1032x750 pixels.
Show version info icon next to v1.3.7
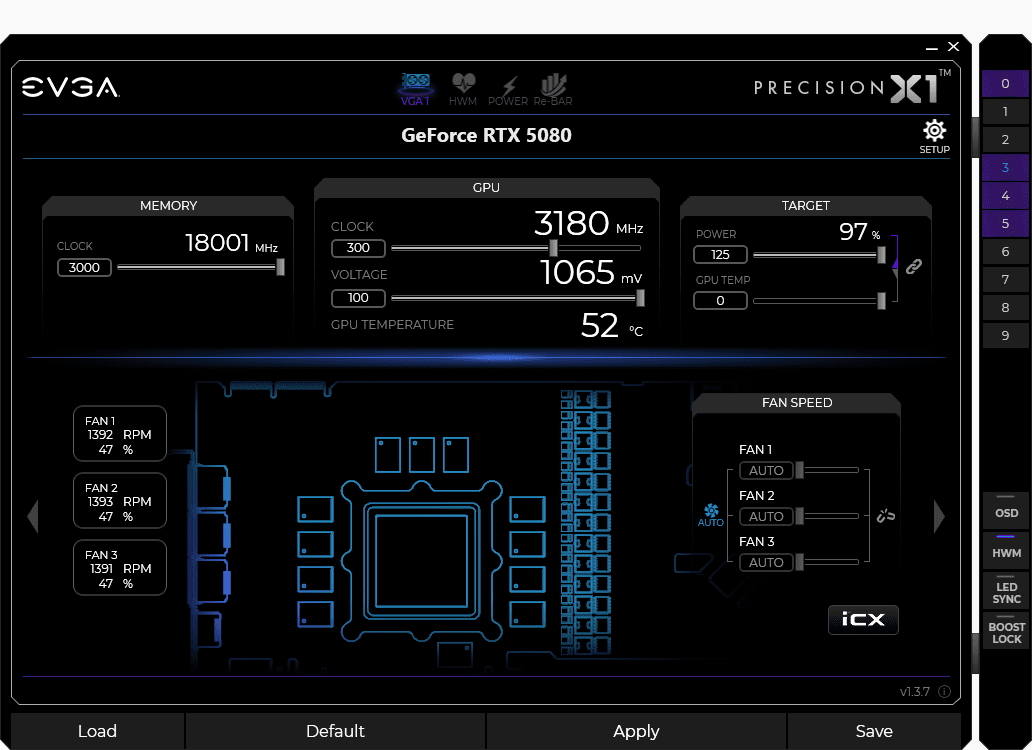coord(944,691)
